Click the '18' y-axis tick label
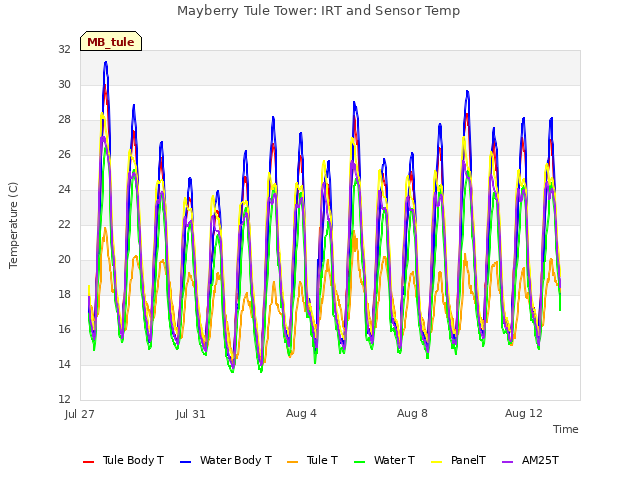Image resolution: width=640 pixels, height=480 pixels. click(x=64, y=294)
